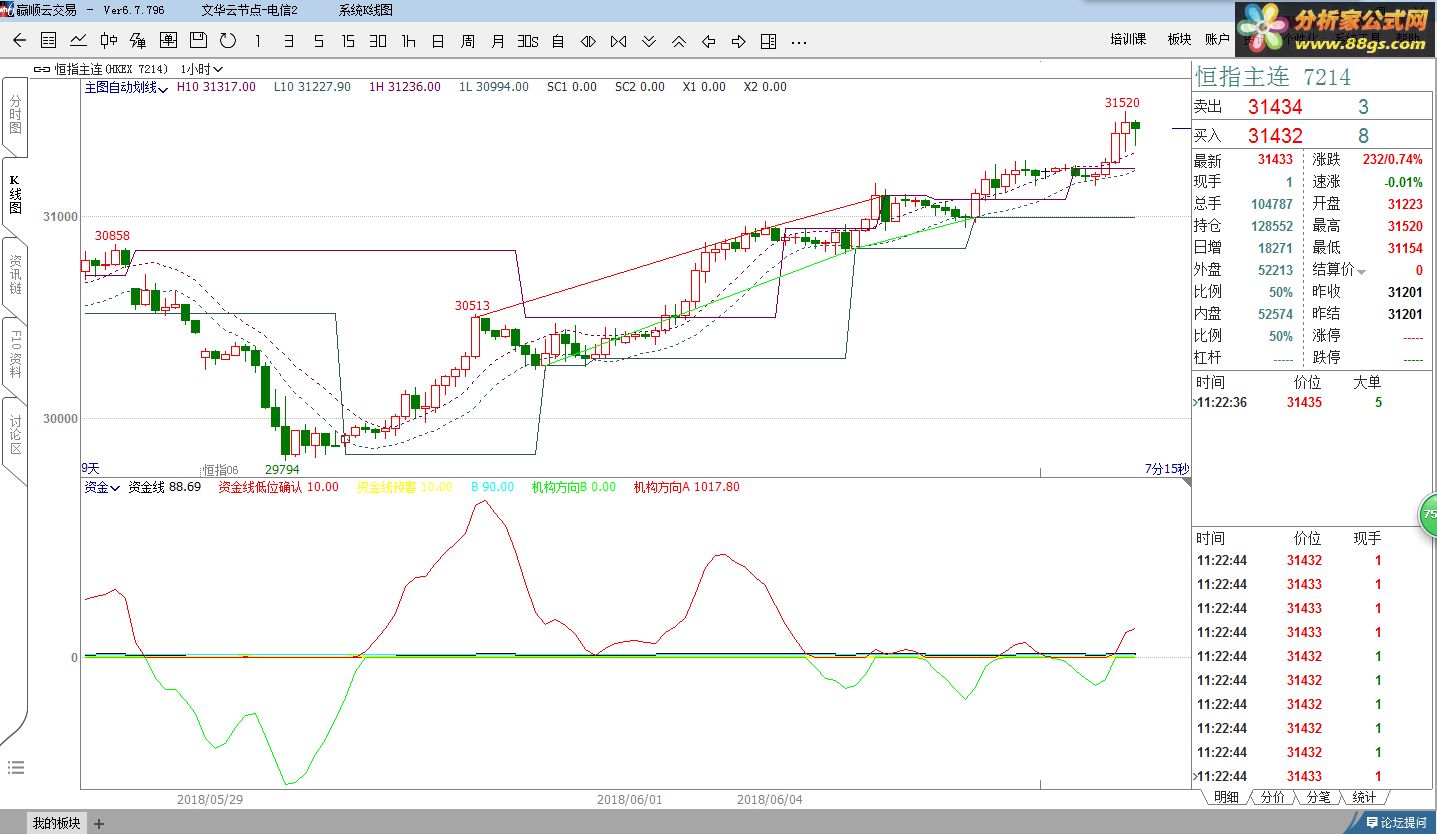Click the 最新 value 31433
The width and height of the screenshot is (1437, 834).
coord(1275,160)
